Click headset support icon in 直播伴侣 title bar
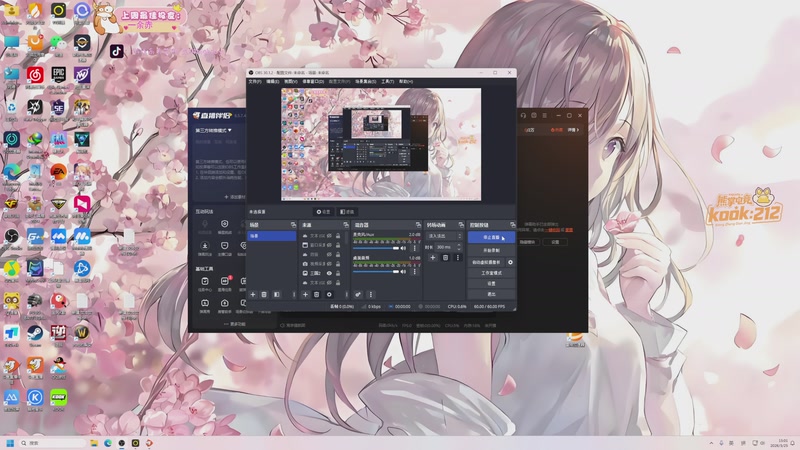800x450 pixels. pos(523,116)
